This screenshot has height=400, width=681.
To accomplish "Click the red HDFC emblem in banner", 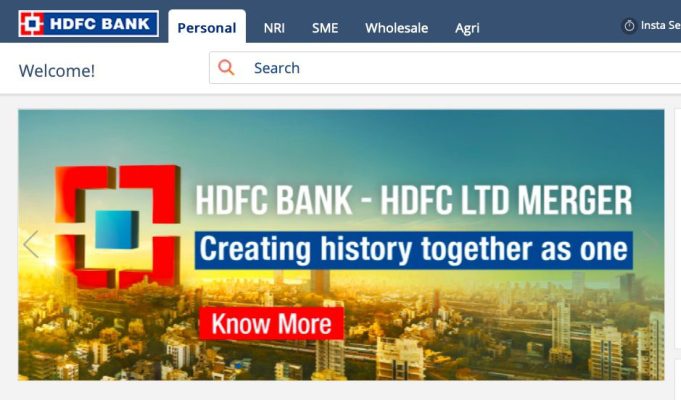I will 117,226.
